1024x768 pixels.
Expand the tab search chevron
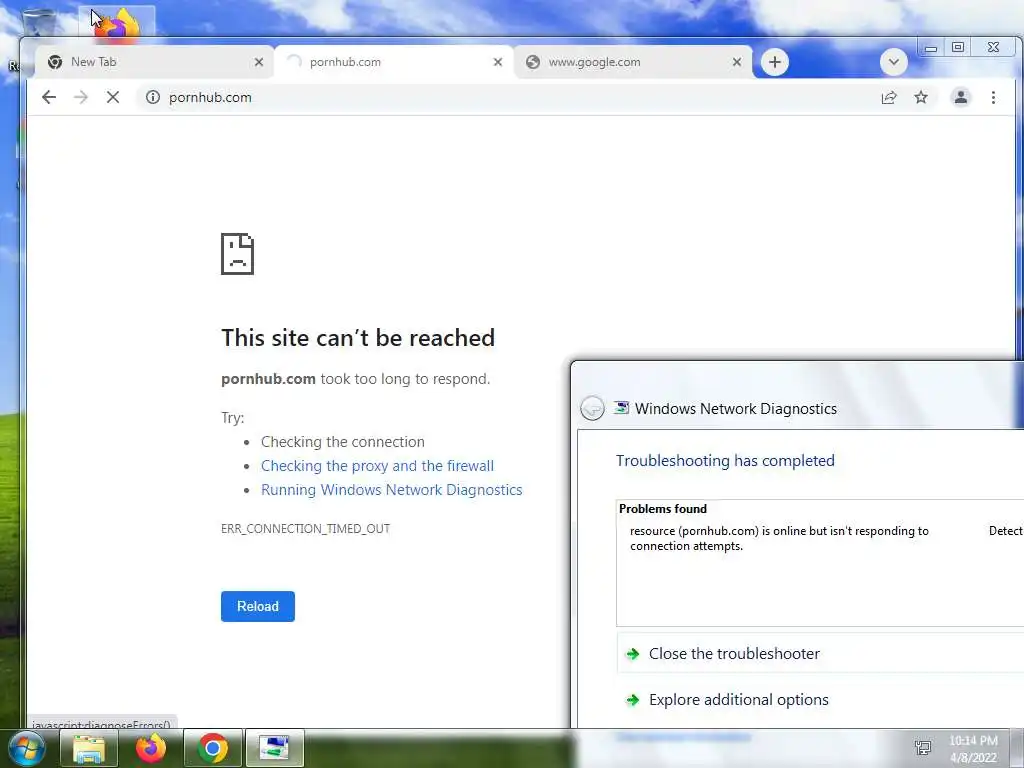[x=893, y=62]
